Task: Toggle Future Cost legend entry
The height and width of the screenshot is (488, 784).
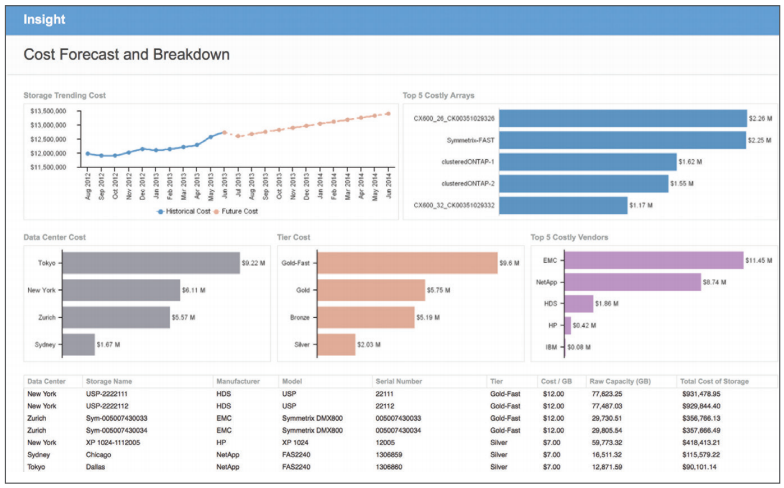Action: point(236,212)
